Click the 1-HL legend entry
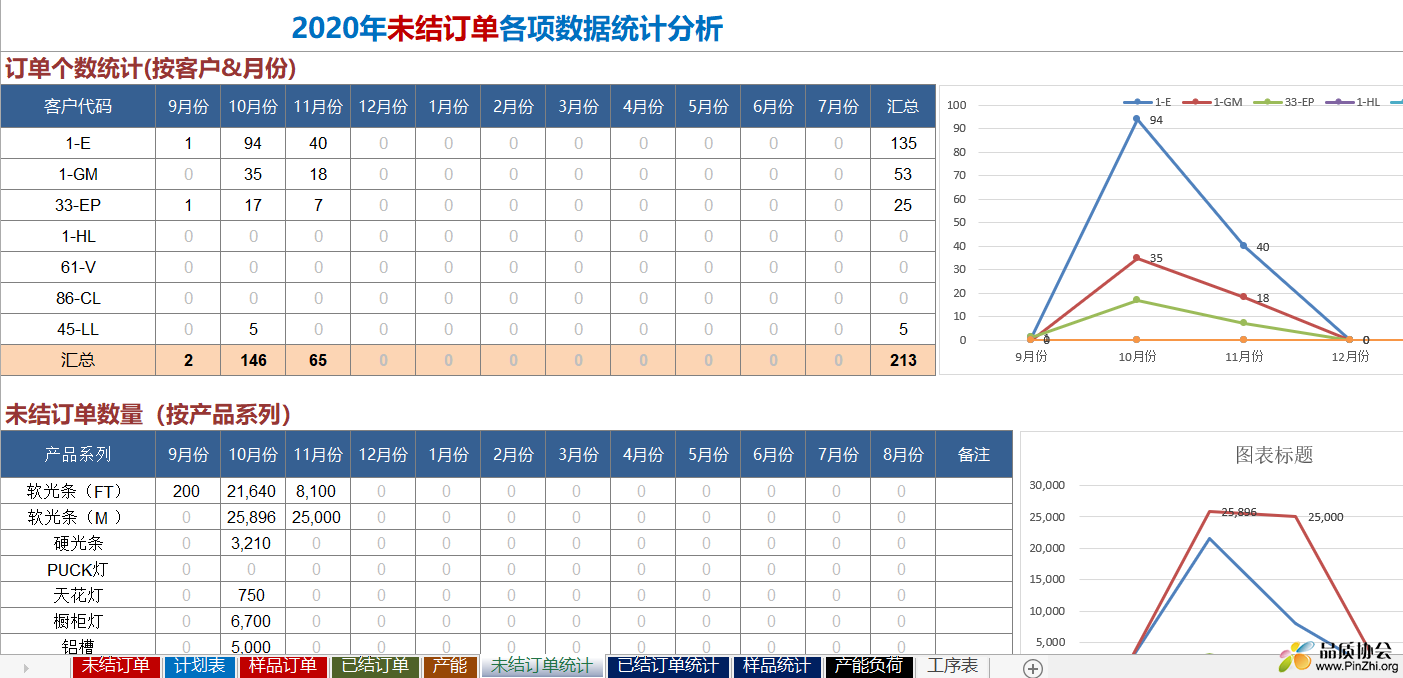 [1353, 102]
